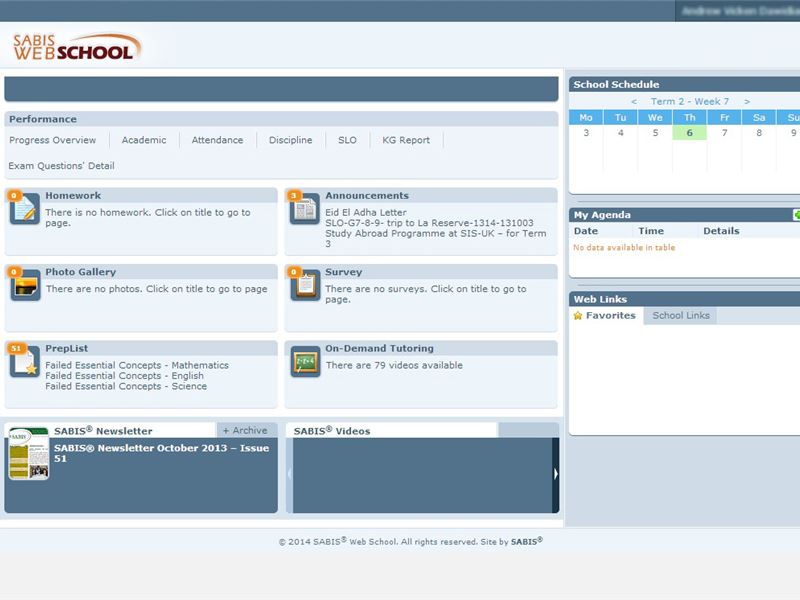
Task: Go to next week in School Schedule
Action: (x=747, y=102)
